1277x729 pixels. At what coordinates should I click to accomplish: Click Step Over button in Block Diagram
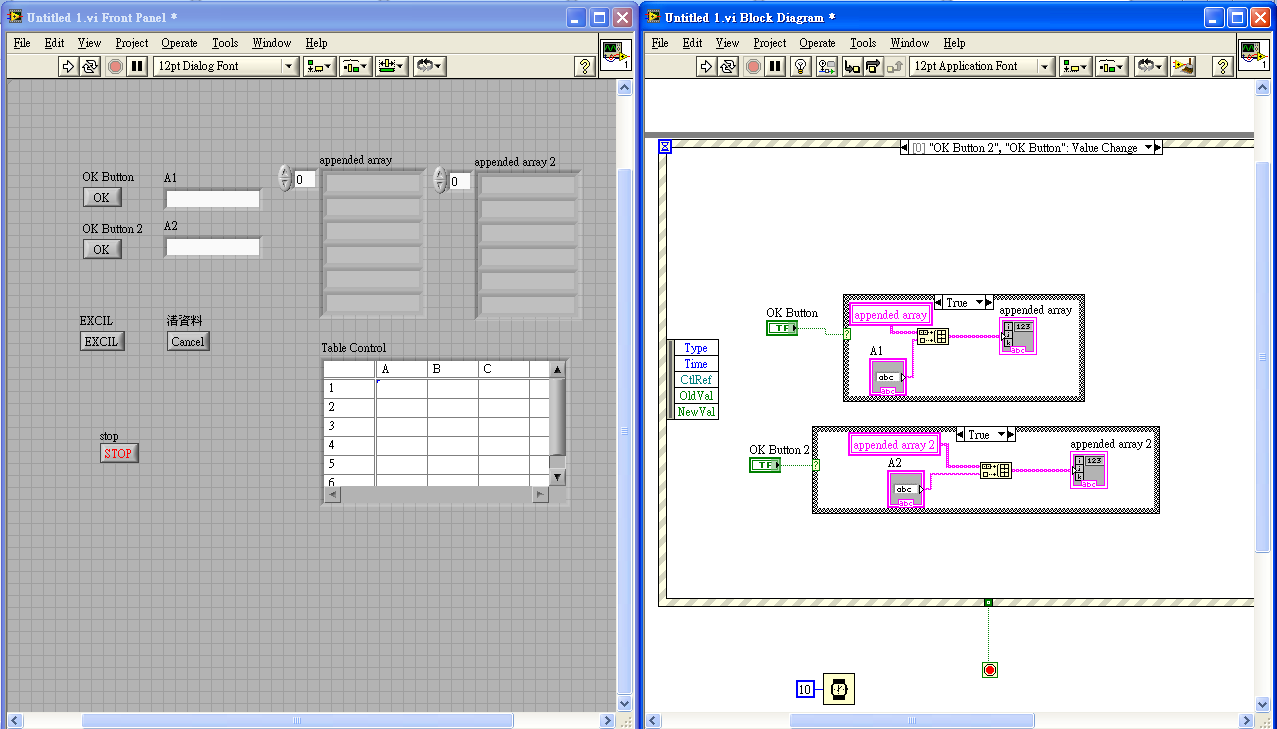click(873, 66)
